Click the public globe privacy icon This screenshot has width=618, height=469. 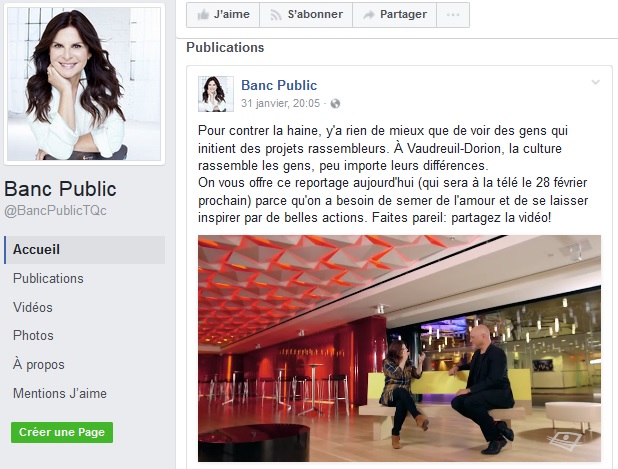click(x=335, y=104)
